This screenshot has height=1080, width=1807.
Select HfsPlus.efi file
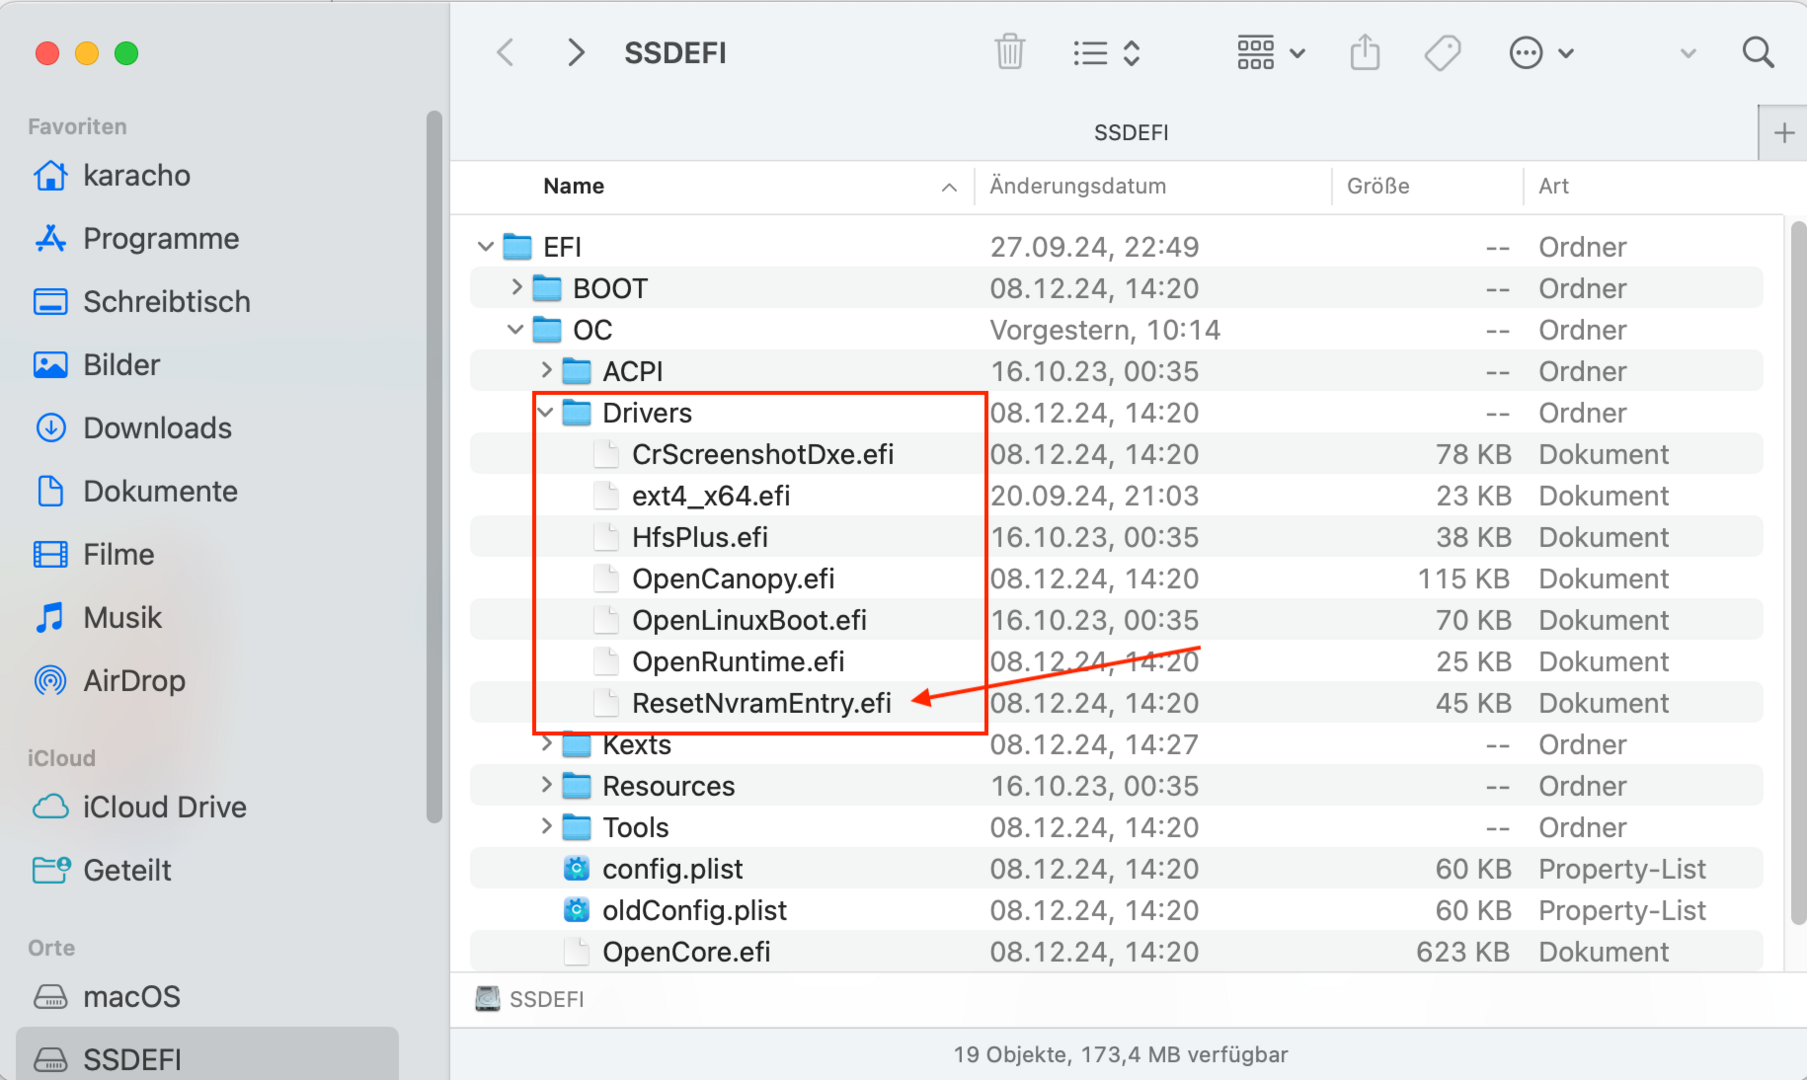(x=1116, y=537)
